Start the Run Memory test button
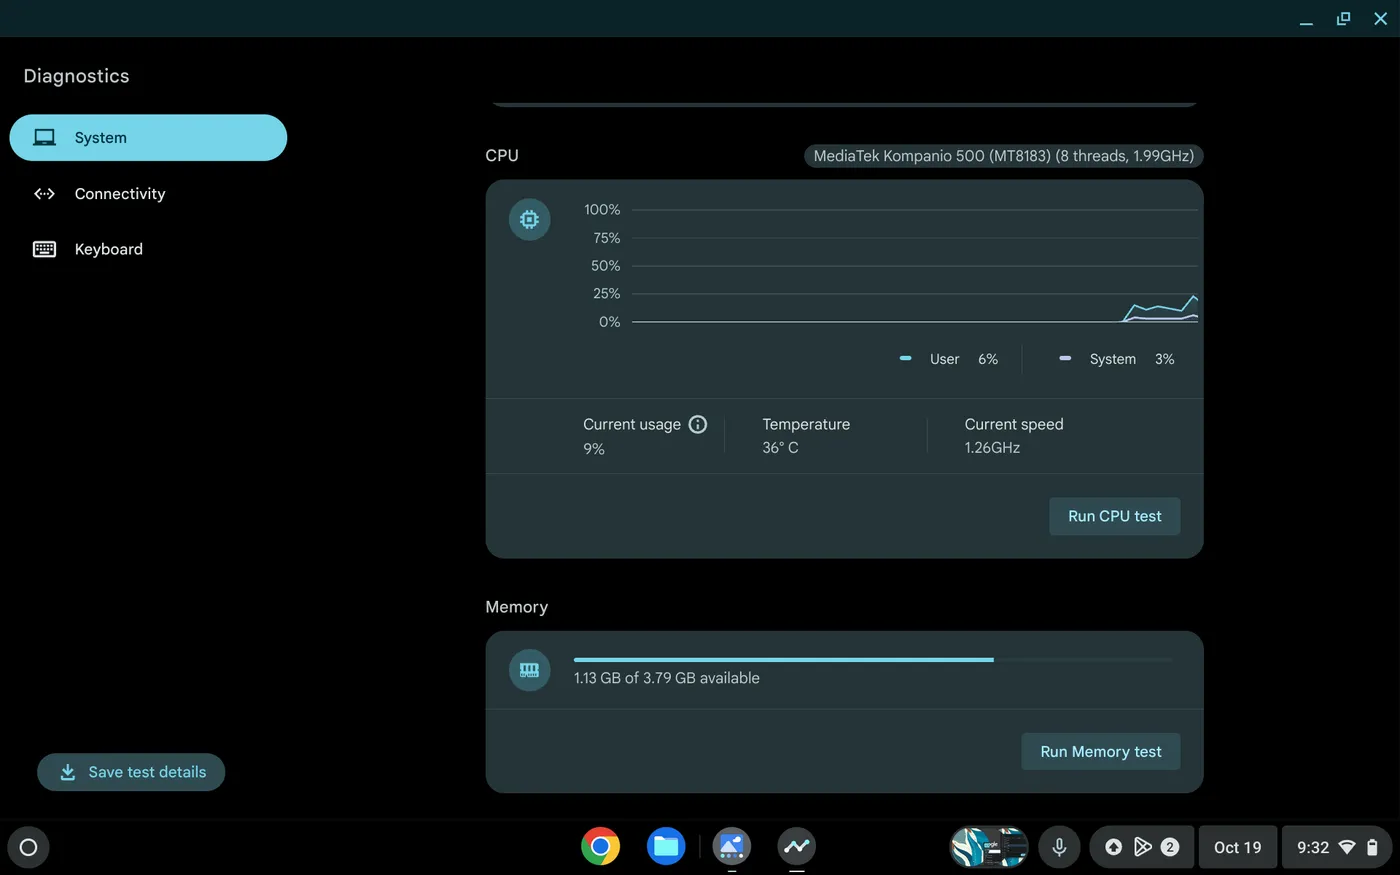 point(1100,752)
